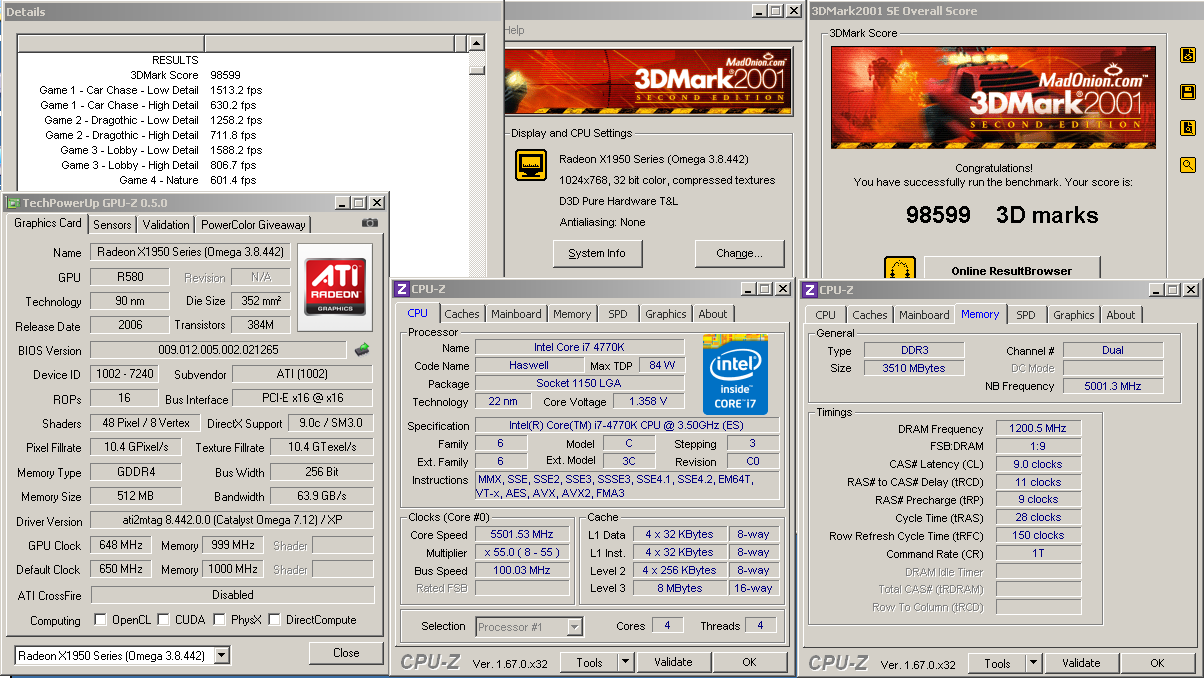Open the Online ResultBrowser
Viewport: 1204px width, 678px height.
pyautogui.click(x=1012, y=270)
